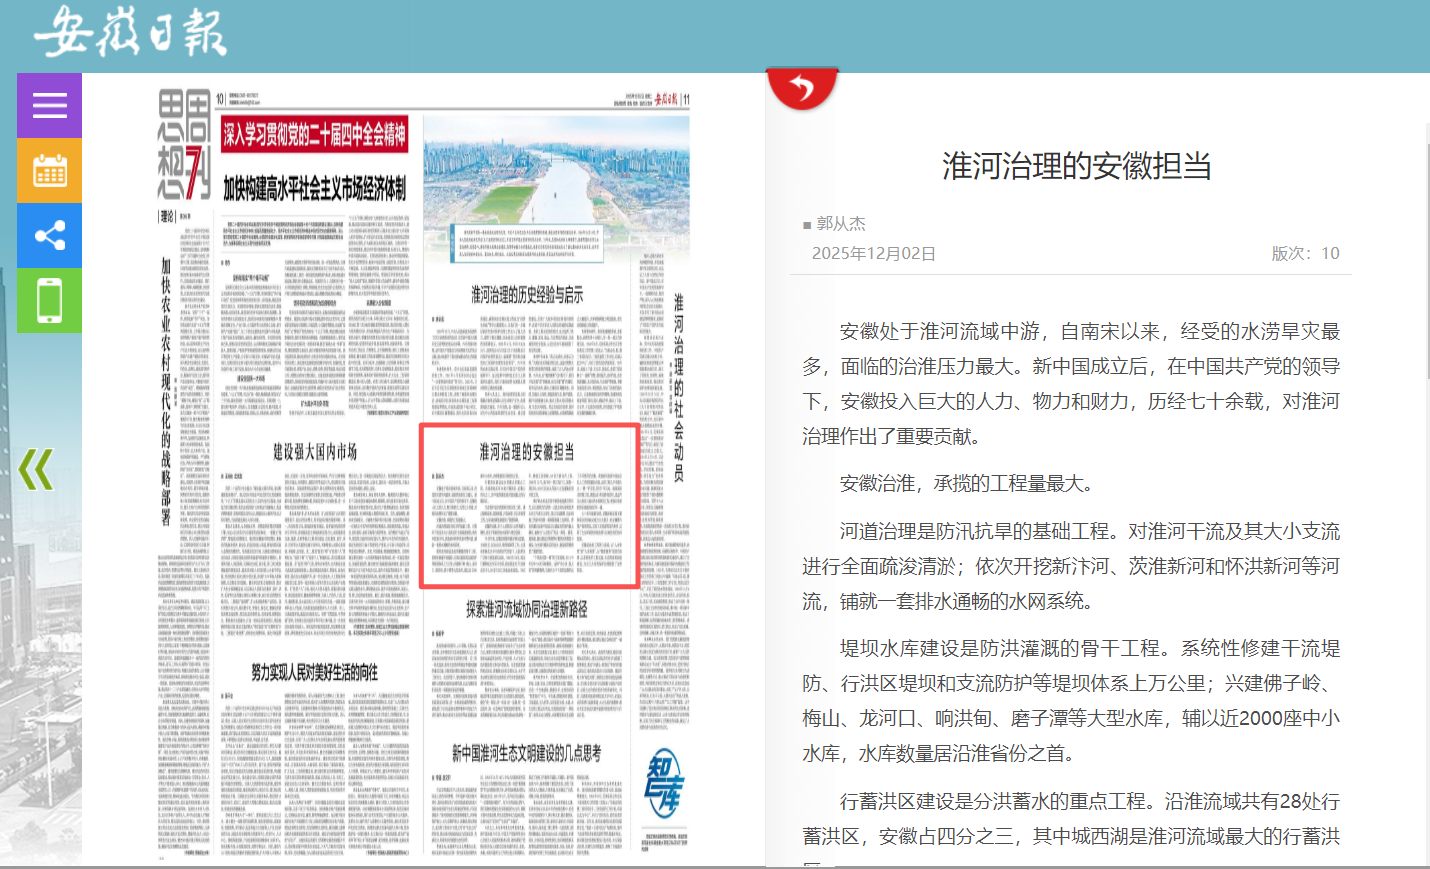Click the red banner 深入学习贯彻党的二十届四中全会精神

[315, 135]
